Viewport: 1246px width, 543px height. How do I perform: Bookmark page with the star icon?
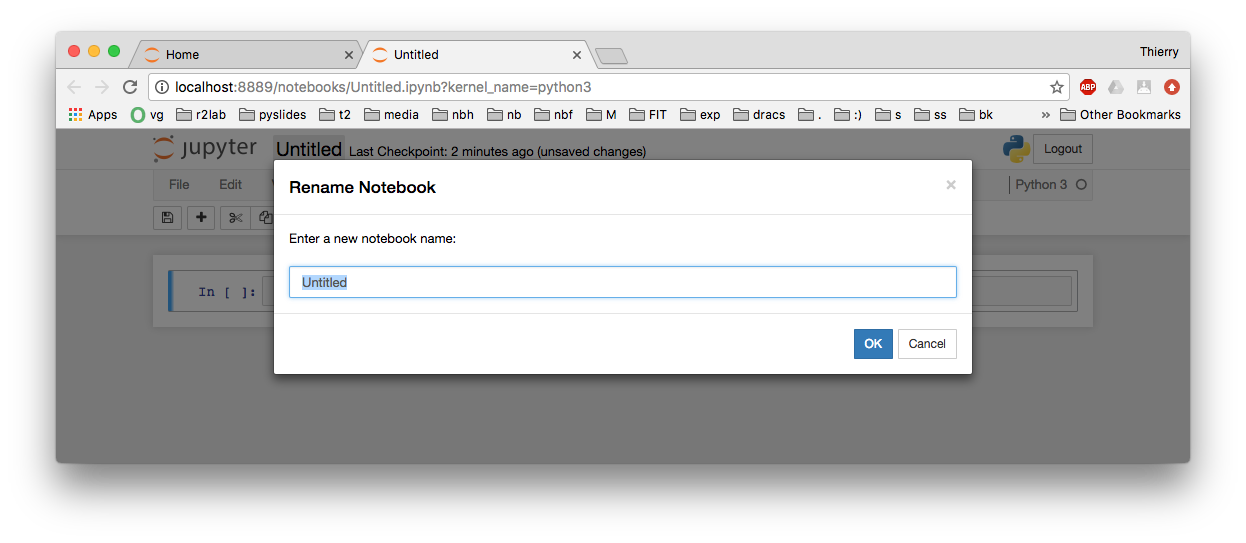(x=1056, y=87)
